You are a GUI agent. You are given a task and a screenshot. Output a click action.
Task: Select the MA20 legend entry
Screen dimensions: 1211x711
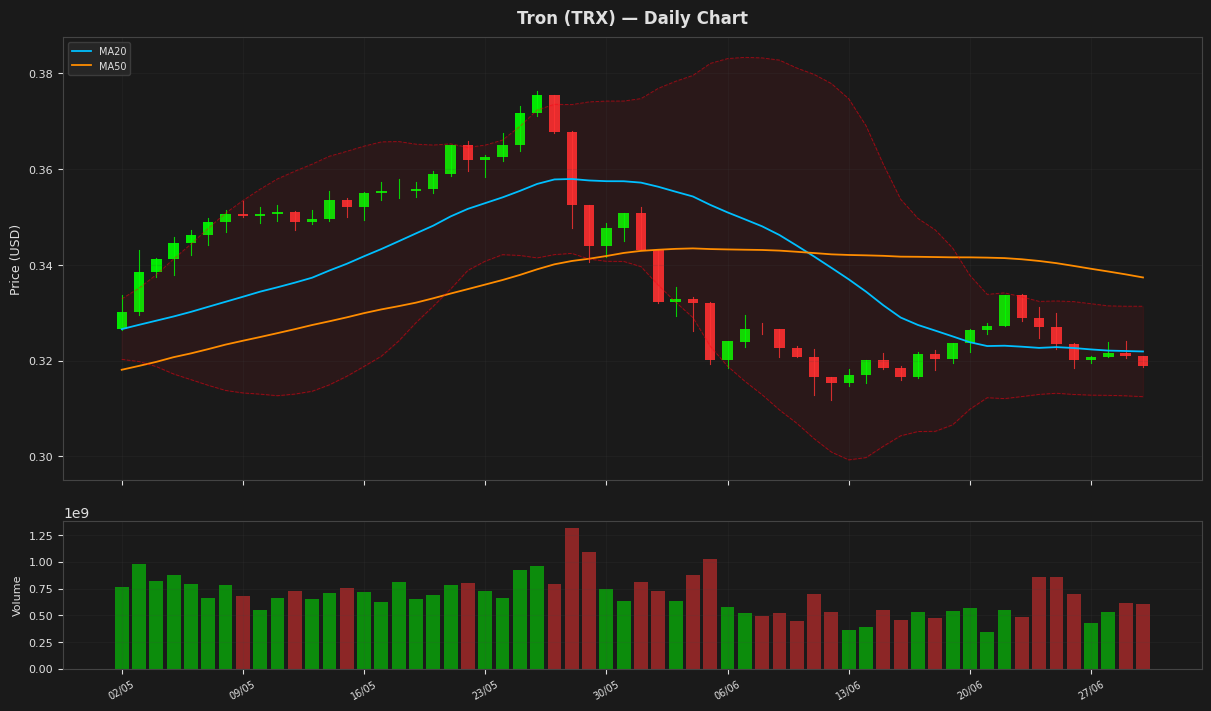[100, 51]
